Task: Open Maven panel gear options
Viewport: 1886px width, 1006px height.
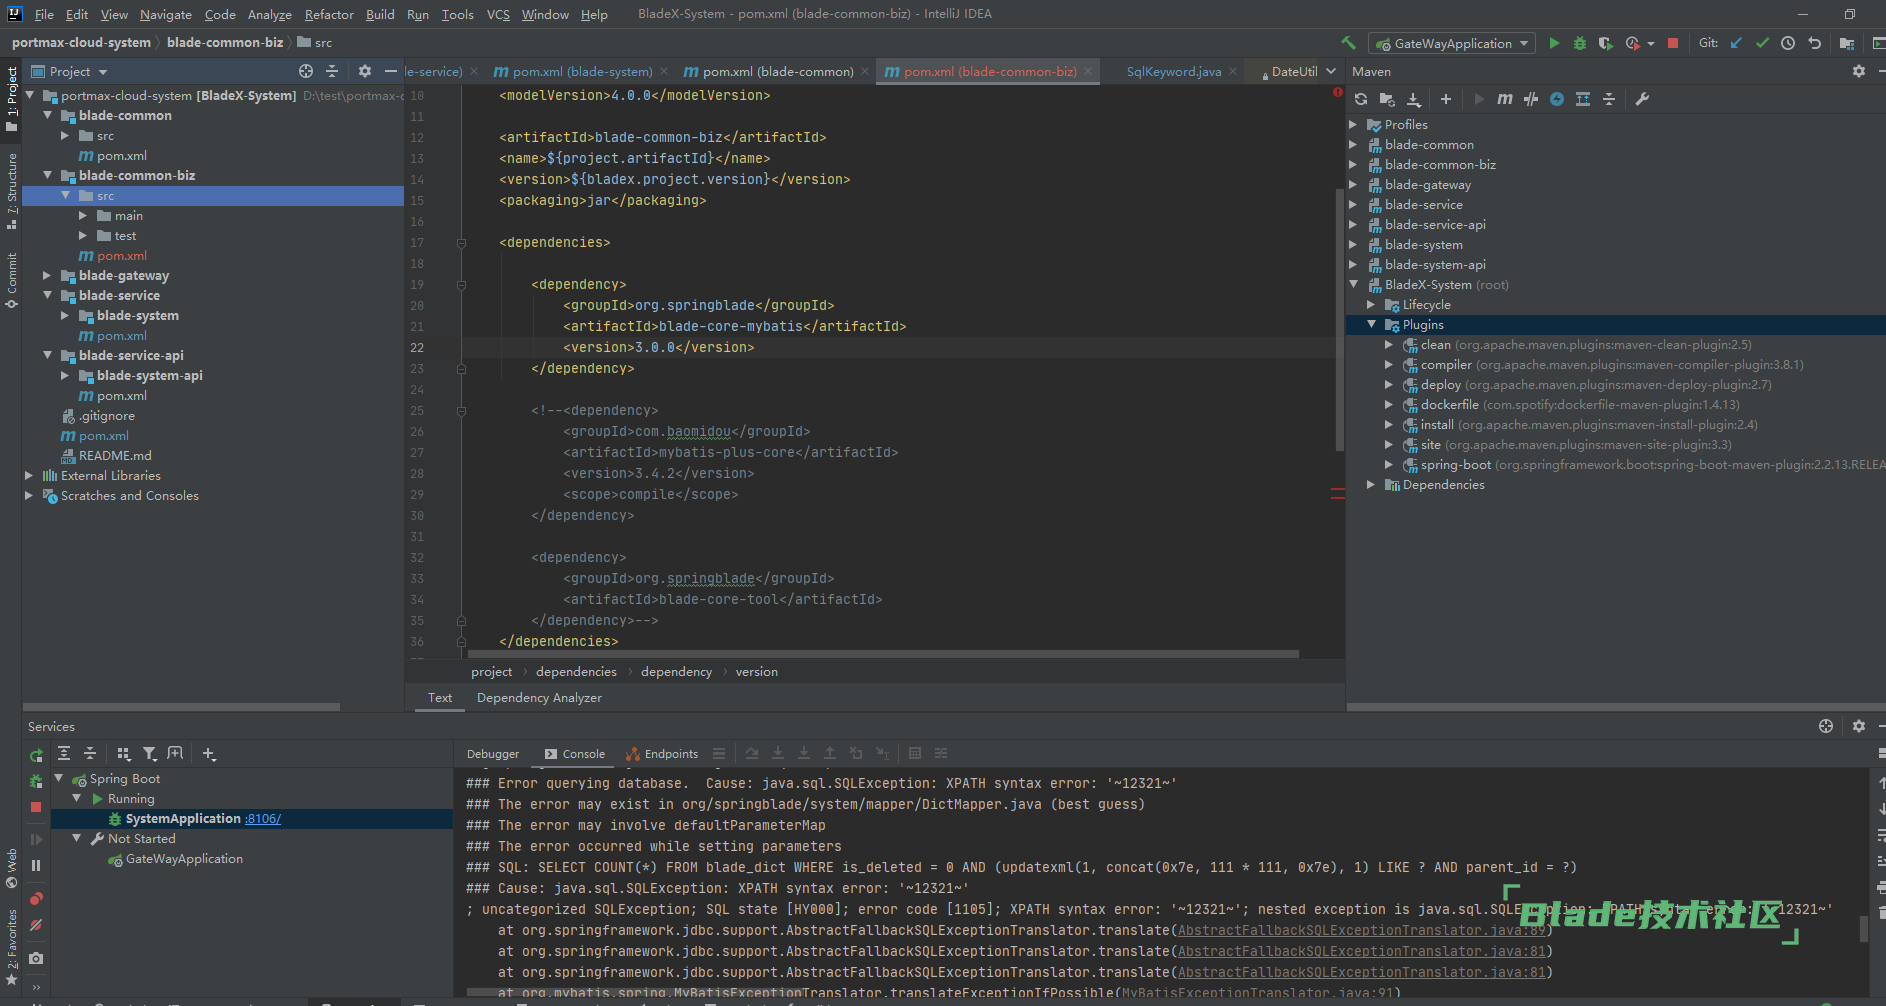Action: (1859, 71)
